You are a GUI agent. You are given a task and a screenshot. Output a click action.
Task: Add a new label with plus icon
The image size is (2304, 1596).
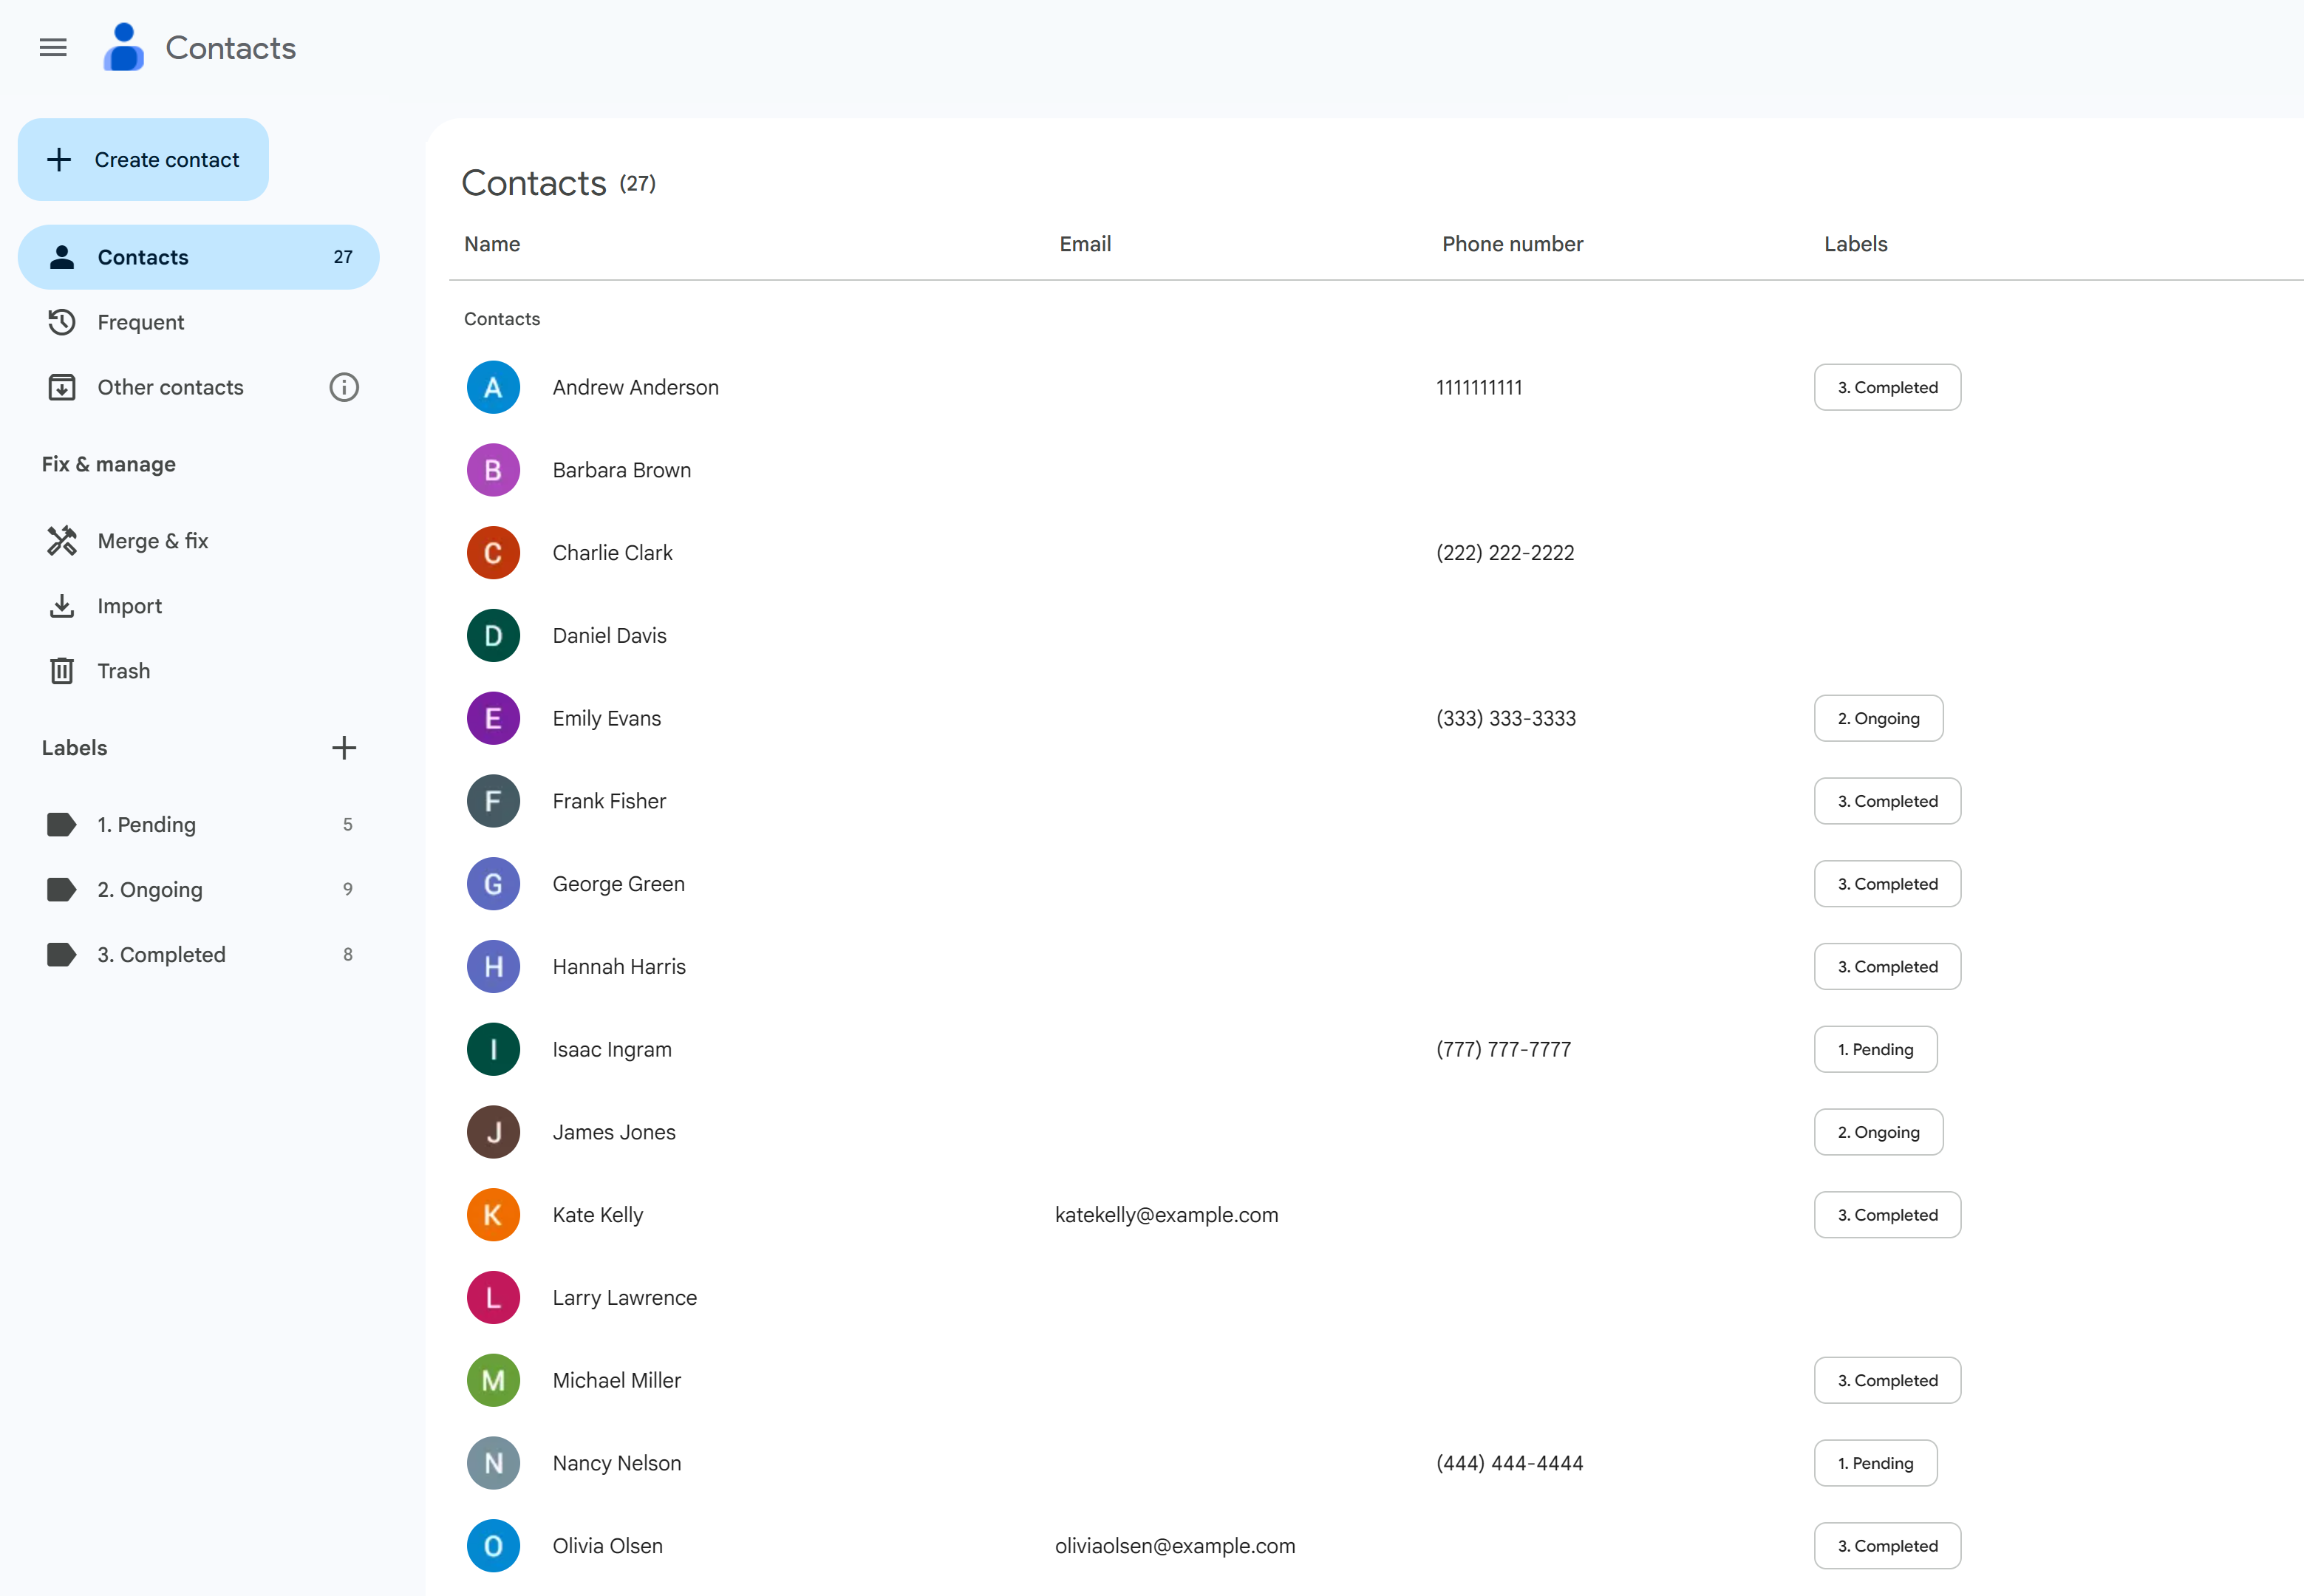pos(344,748)
